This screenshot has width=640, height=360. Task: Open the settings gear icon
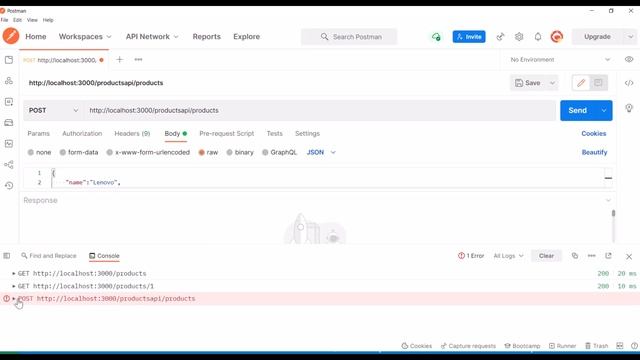click(x=519, y=37)
